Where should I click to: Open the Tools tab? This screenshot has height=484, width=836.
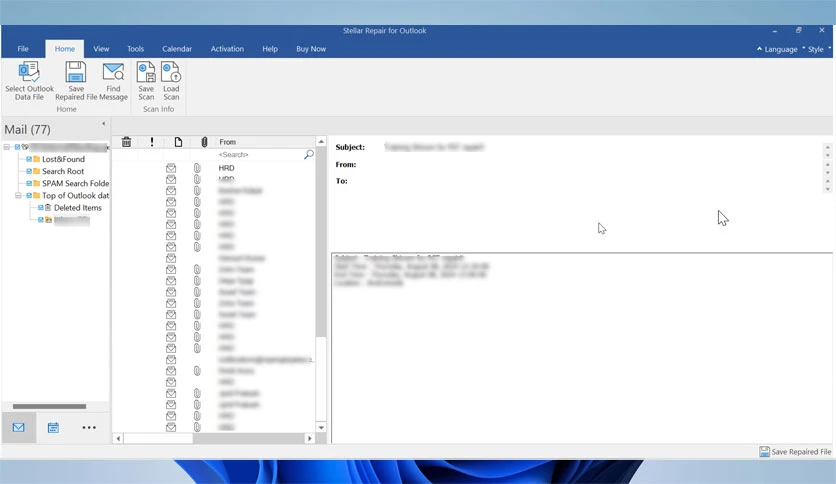[135, 49]
